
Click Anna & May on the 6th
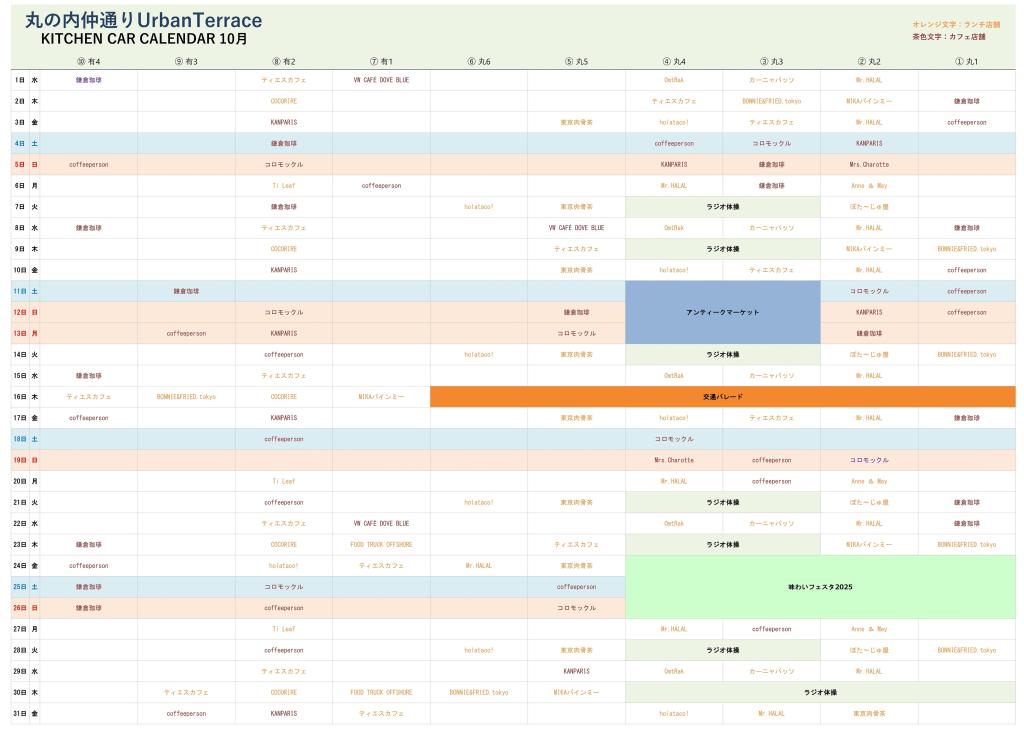(869, 185)
